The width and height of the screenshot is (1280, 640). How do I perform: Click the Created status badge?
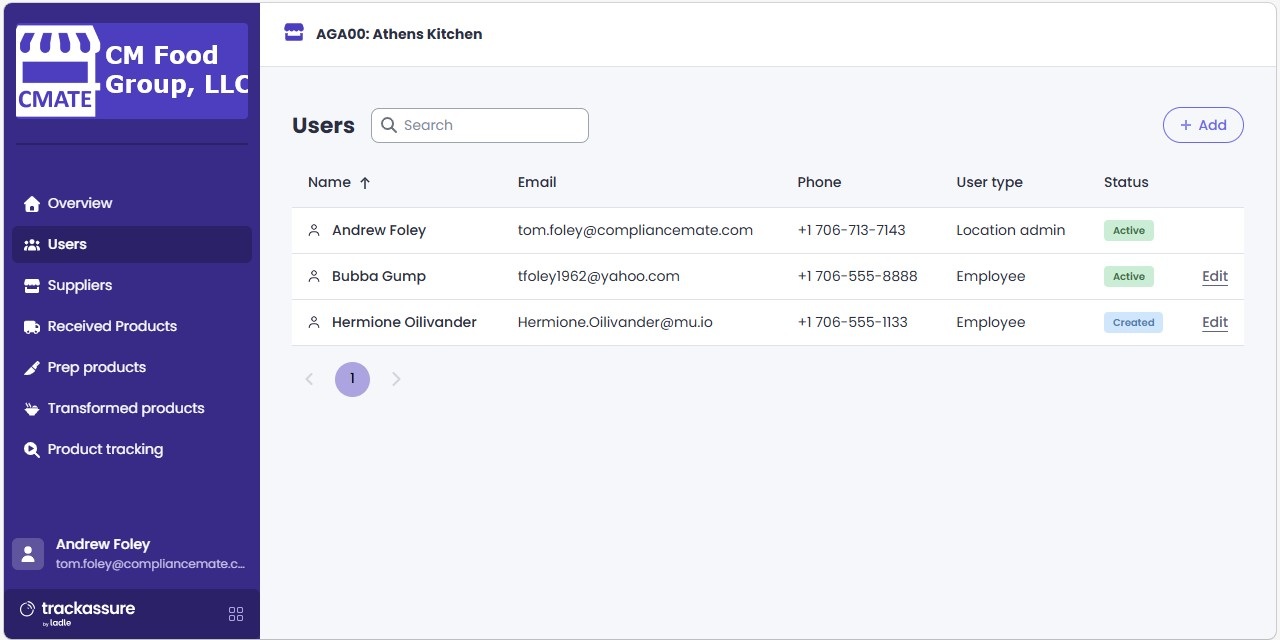point(1133,322)
